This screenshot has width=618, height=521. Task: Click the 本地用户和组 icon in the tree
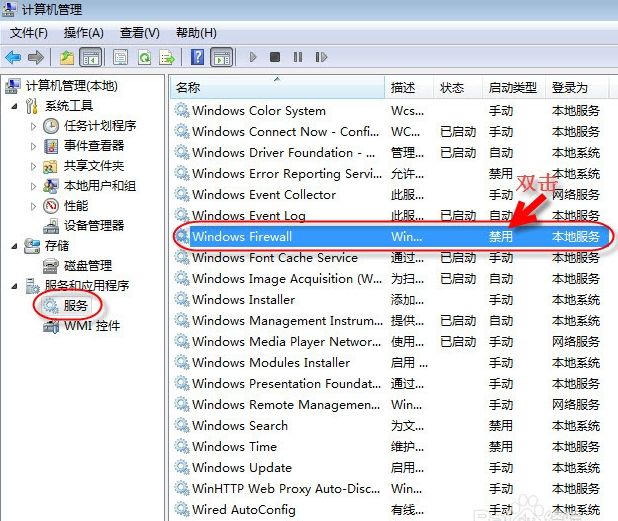(51, 186)
